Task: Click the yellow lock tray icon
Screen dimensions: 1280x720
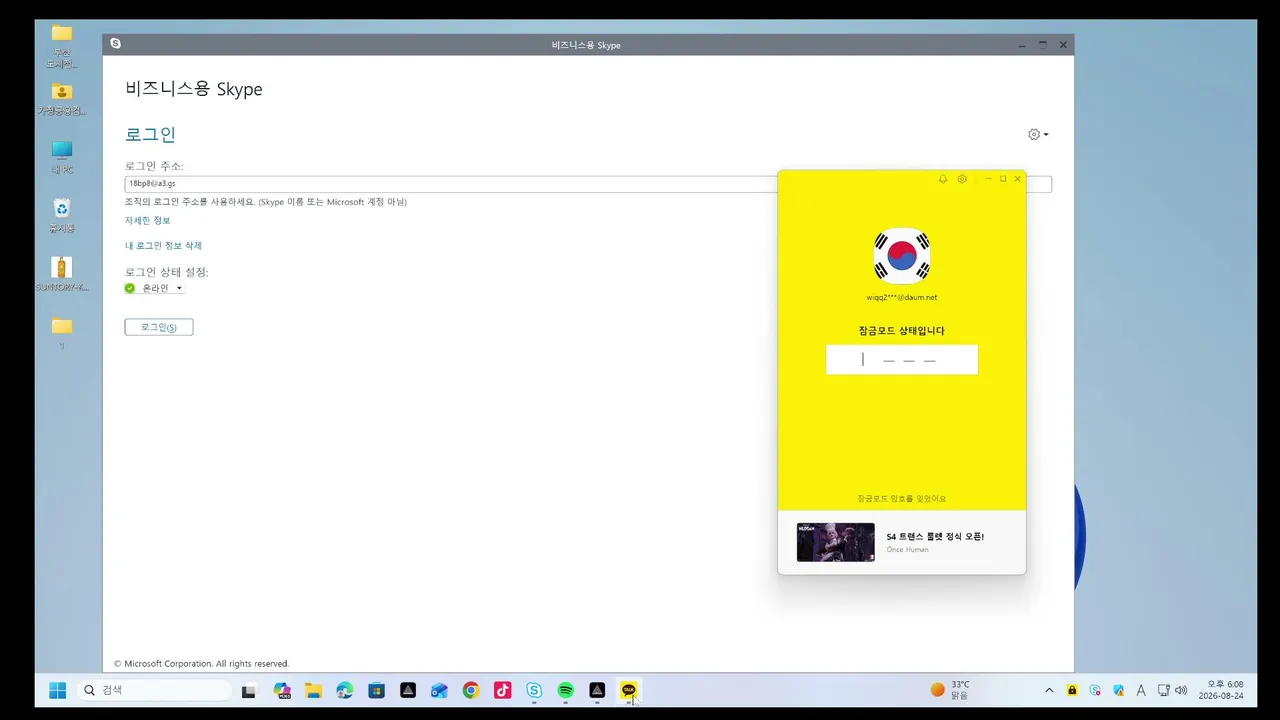Action: [1072, 690]
